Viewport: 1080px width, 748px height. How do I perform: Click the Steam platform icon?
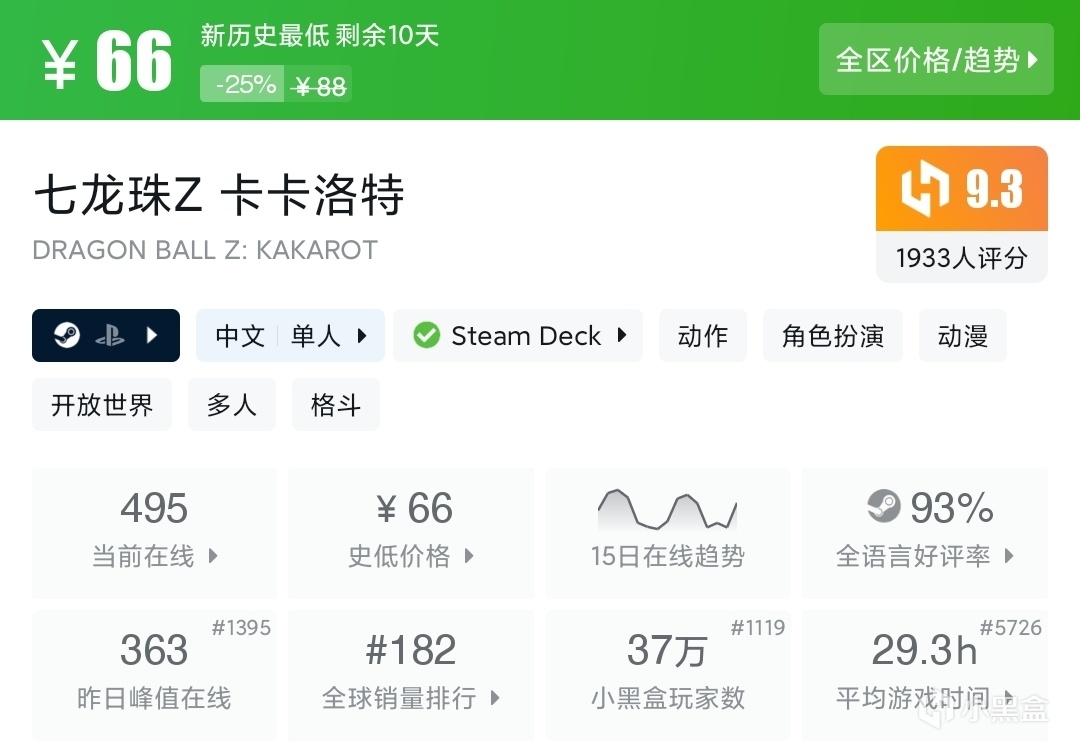coord(67,335)
